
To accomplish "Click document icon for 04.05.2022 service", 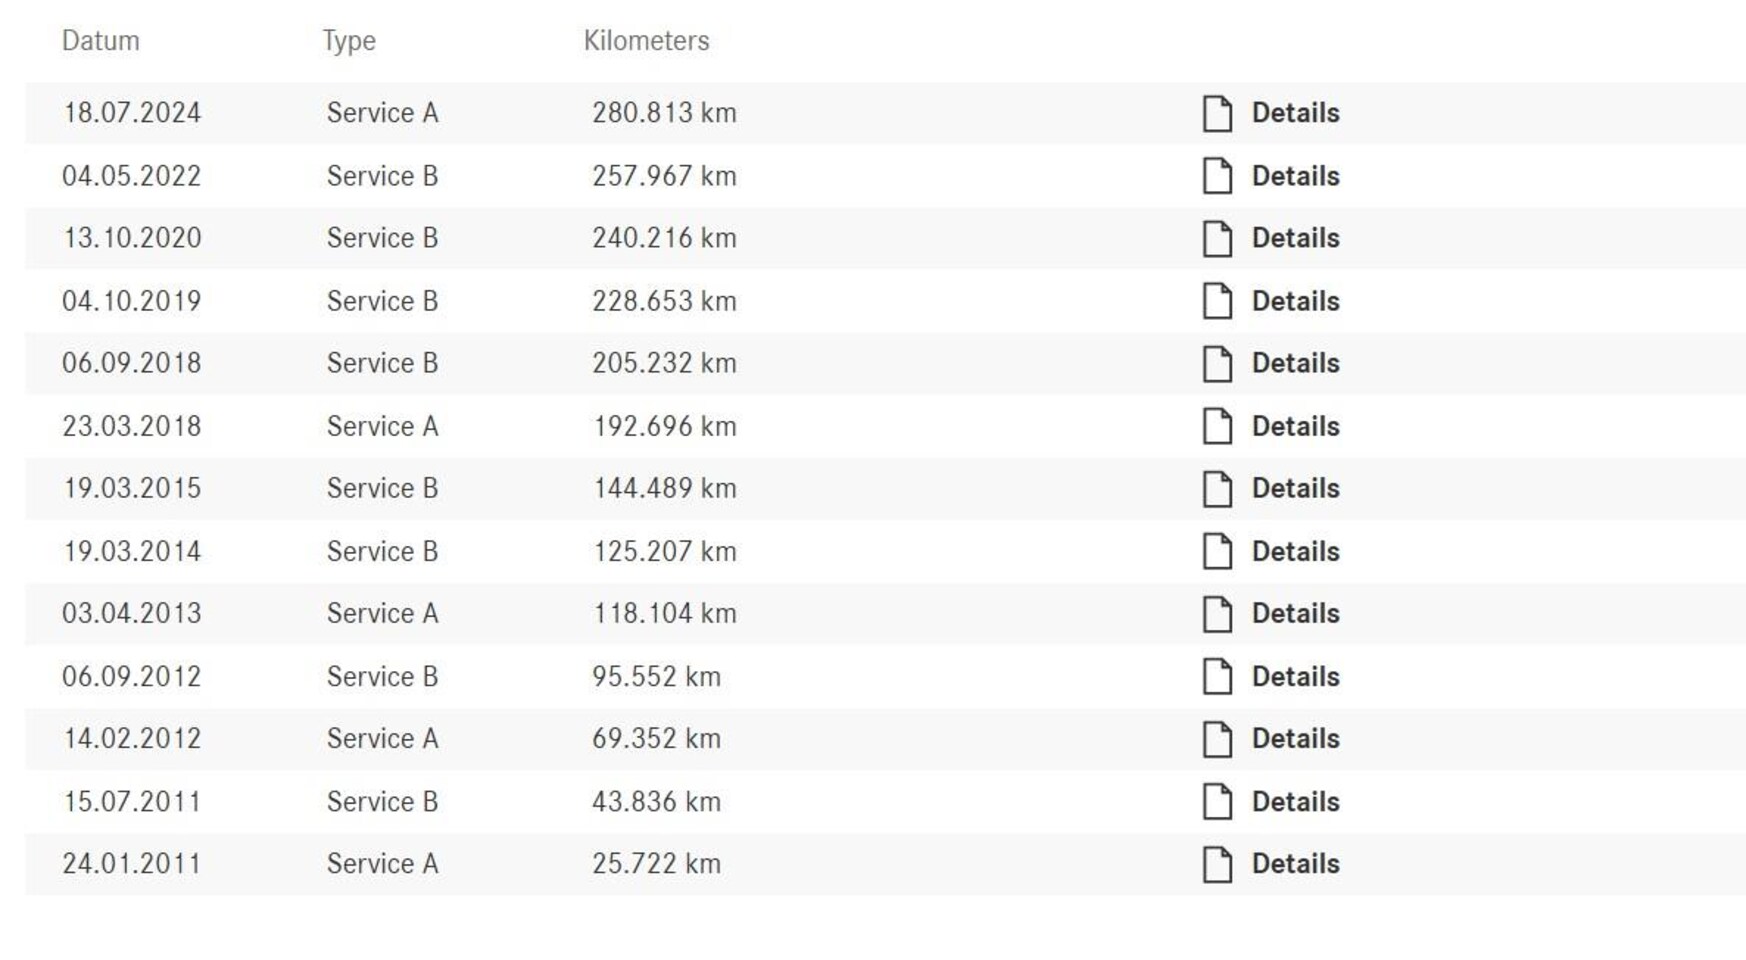I will tap(1217, 176).
